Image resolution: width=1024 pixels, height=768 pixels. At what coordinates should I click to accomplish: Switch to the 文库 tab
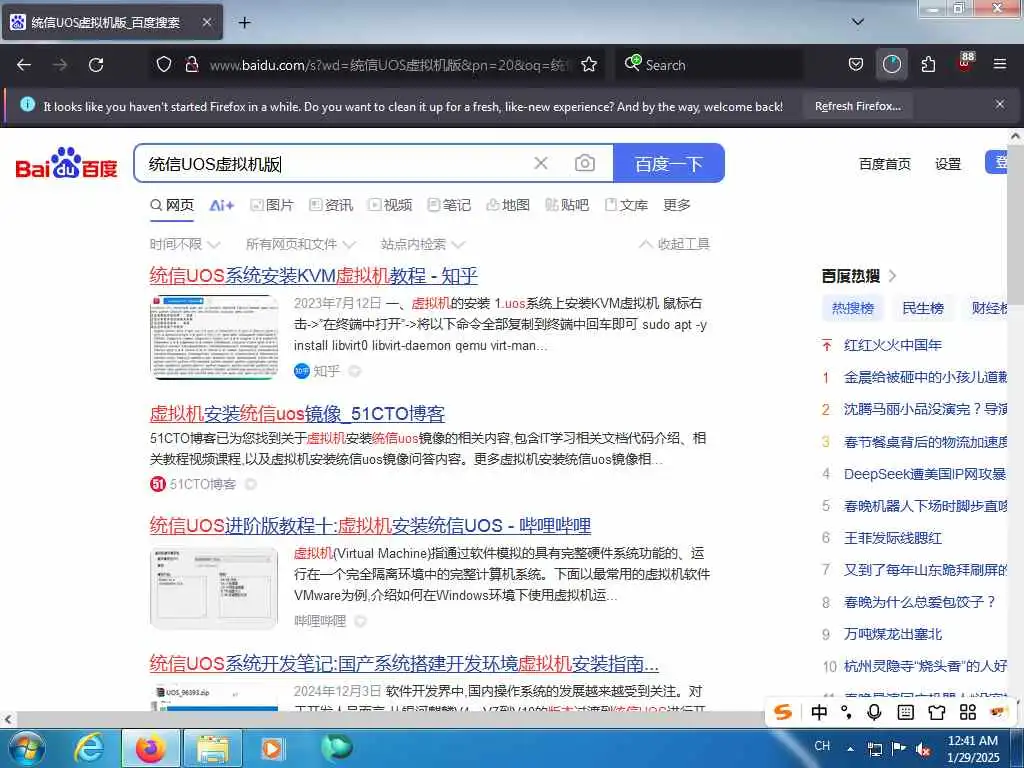click(x=626, y=205)
